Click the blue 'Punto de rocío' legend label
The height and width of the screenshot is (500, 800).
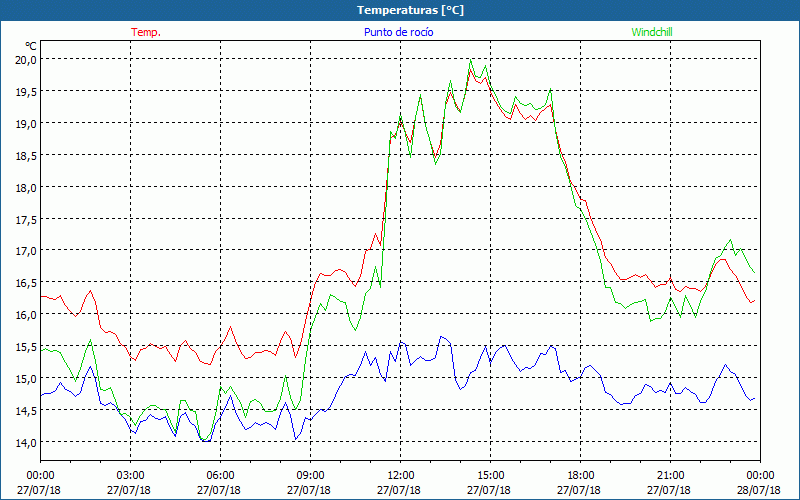click(398, 32)
